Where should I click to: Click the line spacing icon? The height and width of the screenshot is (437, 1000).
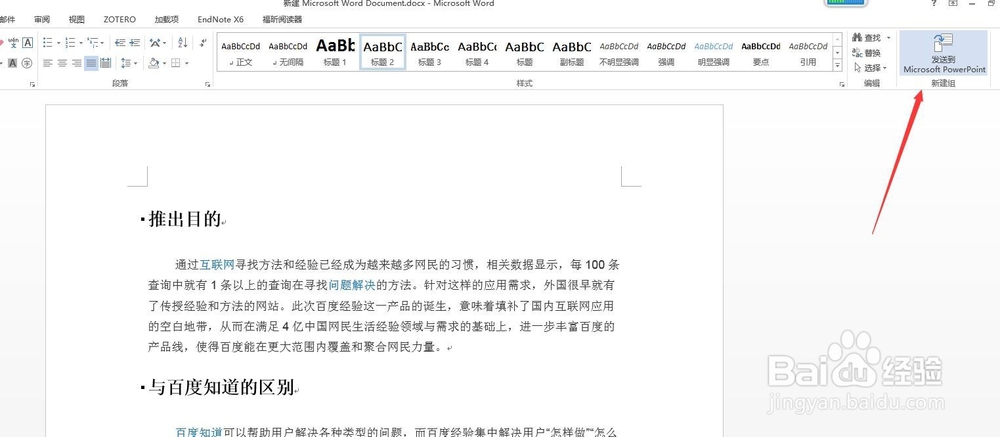(x=126, y=63)
